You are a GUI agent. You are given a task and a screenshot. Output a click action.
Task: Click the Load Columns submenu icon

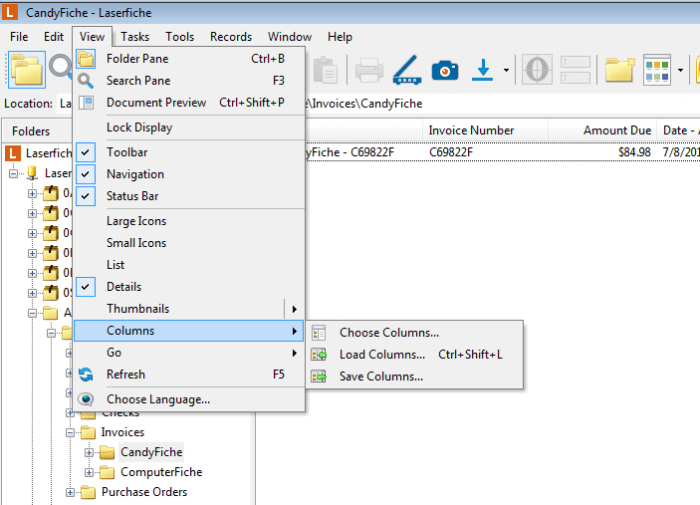click(x=319, y=355)
